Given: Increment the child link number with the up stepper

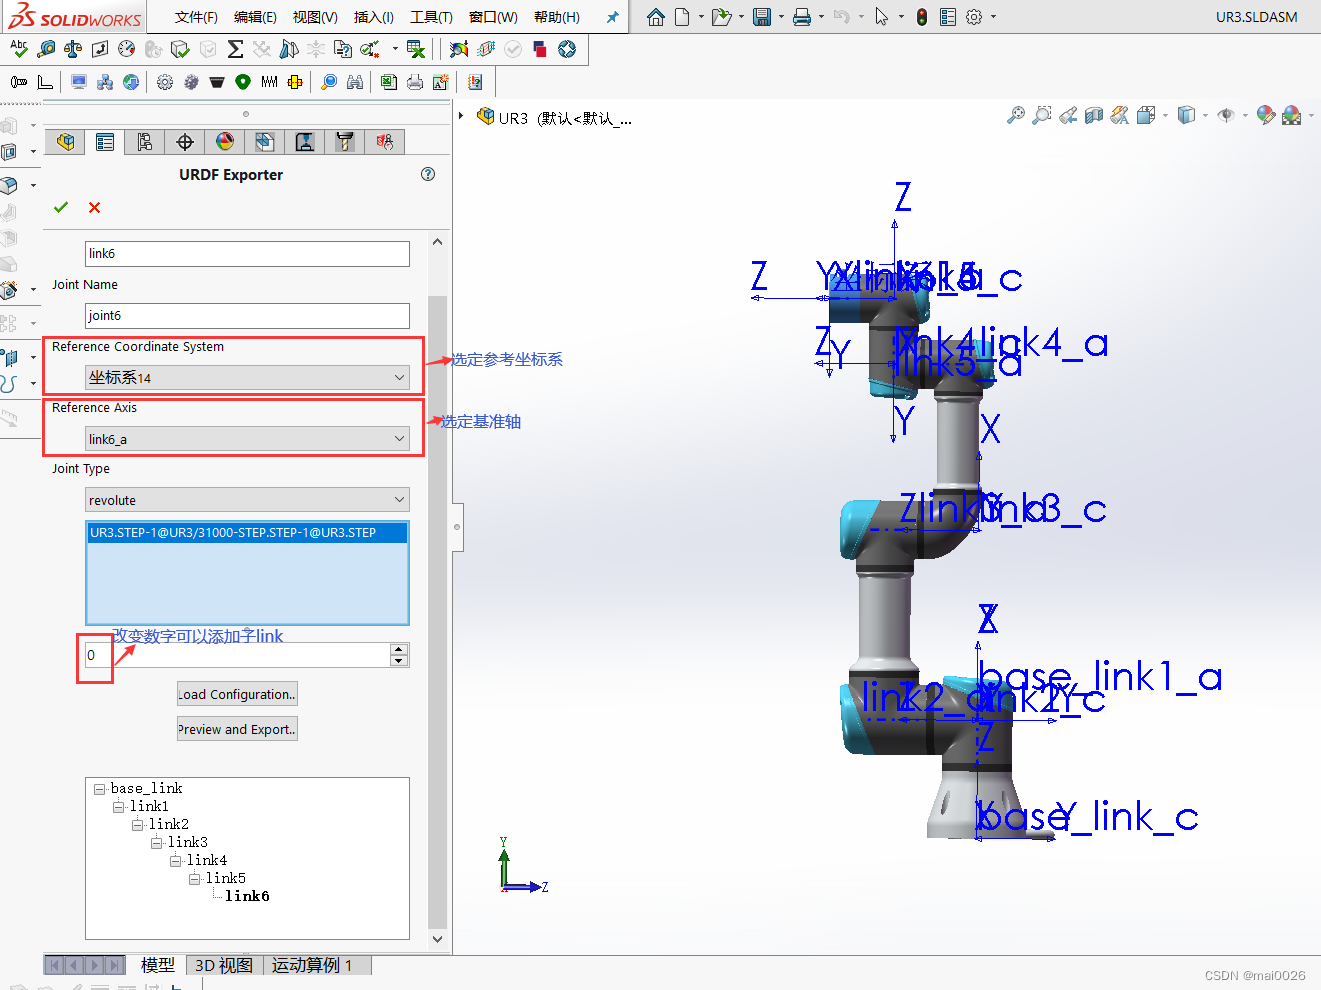Looking at the screenshot, I should [399, 648].
